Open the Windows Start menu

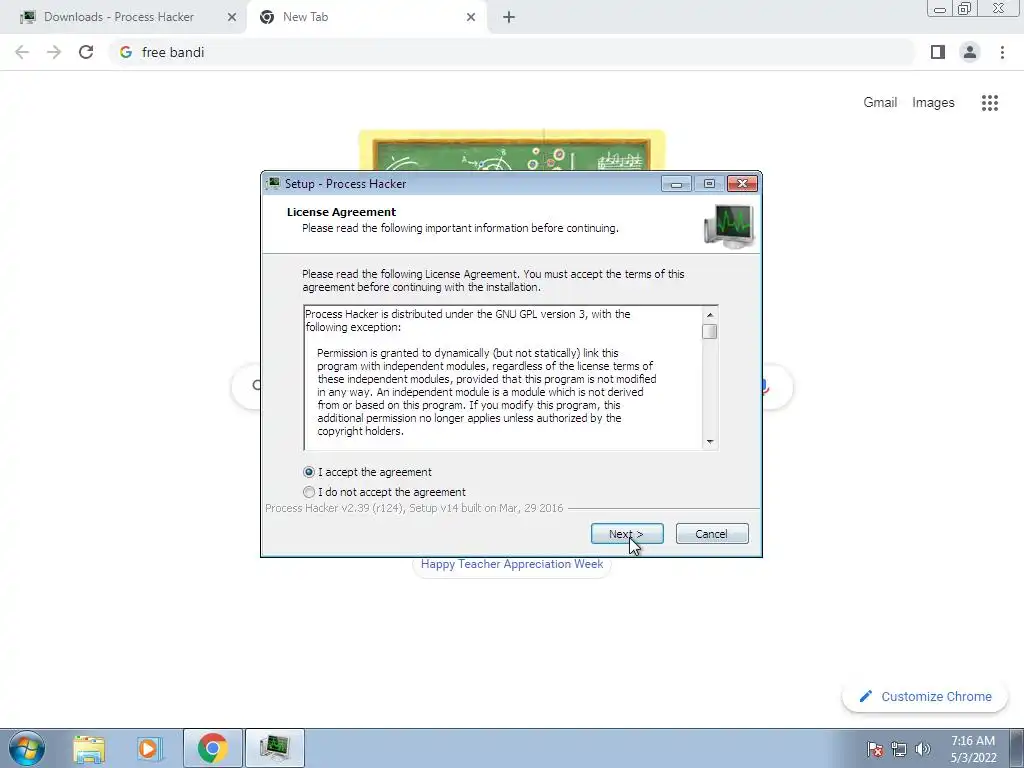(27, 748)
